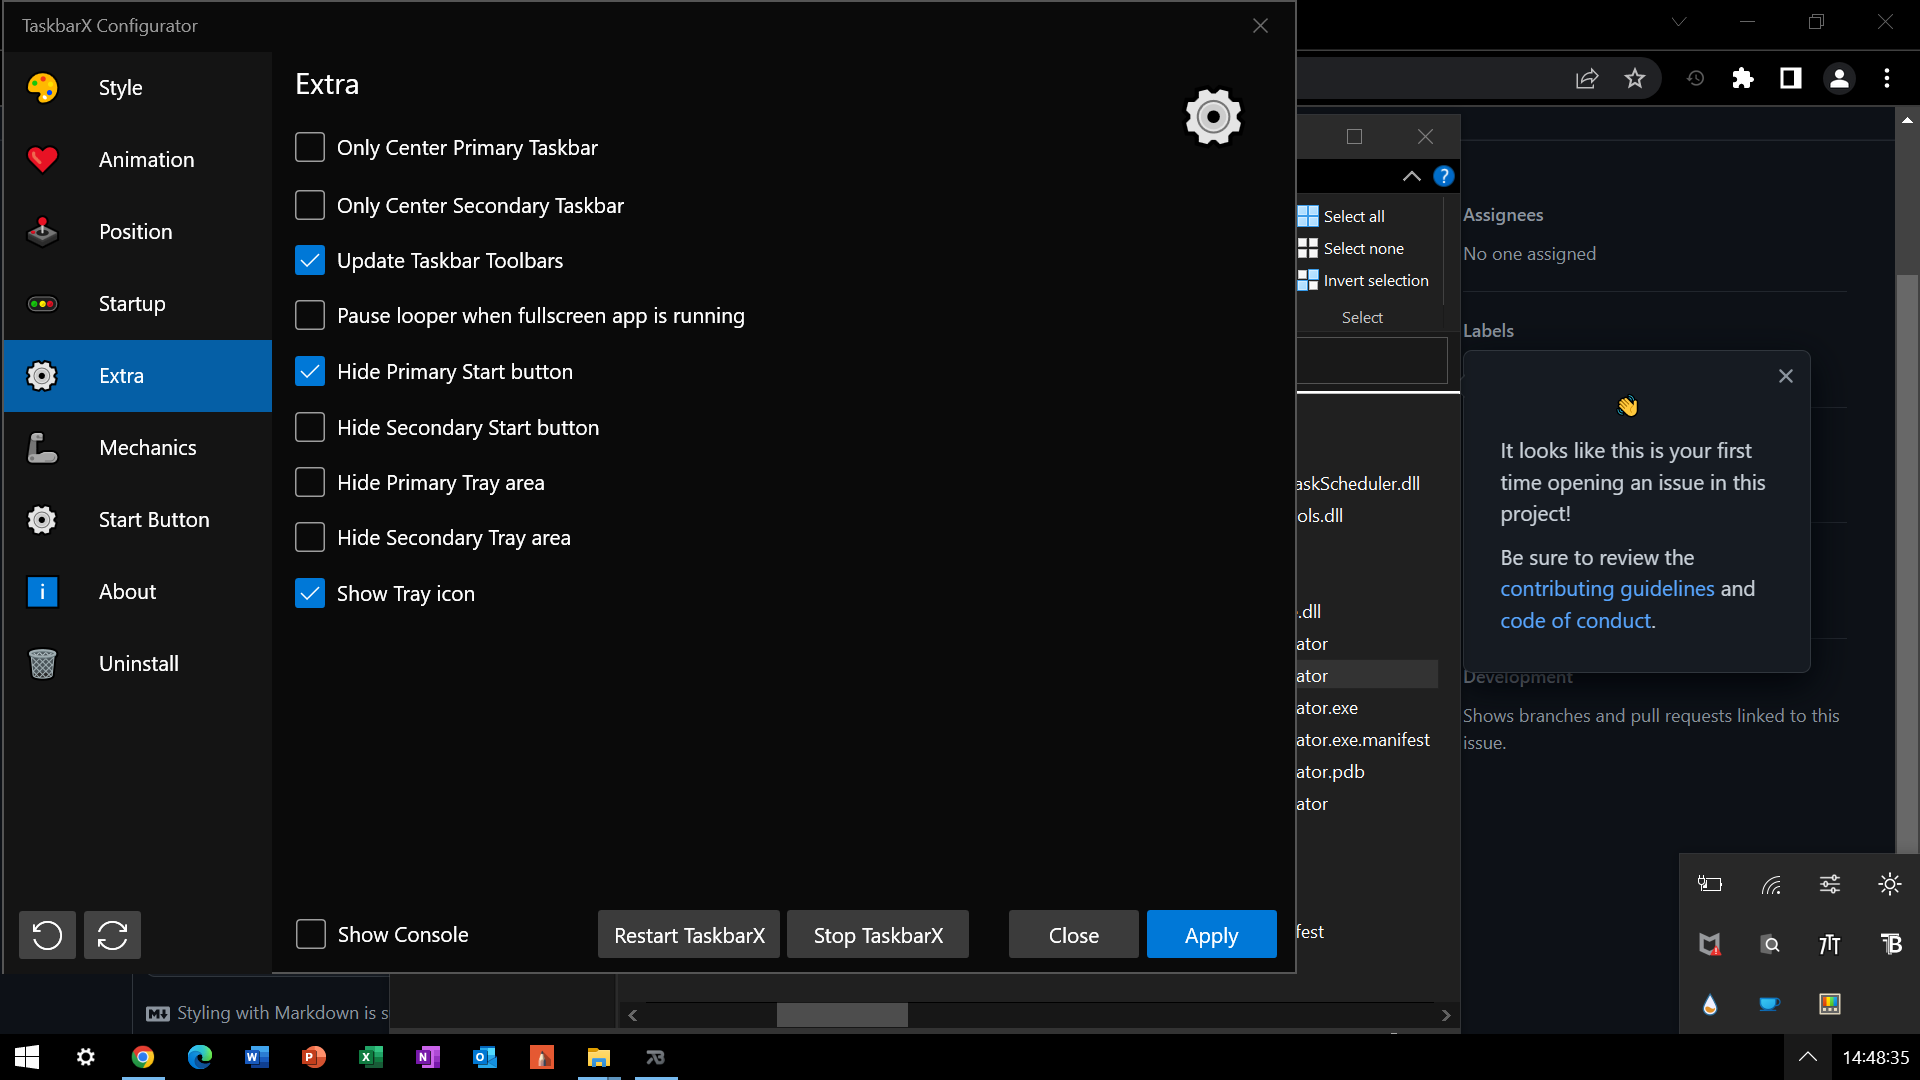Click Stop TaskbarX
Image resolution: width=1920 pixels, height=1080 pixels.
tap(877, 934)
